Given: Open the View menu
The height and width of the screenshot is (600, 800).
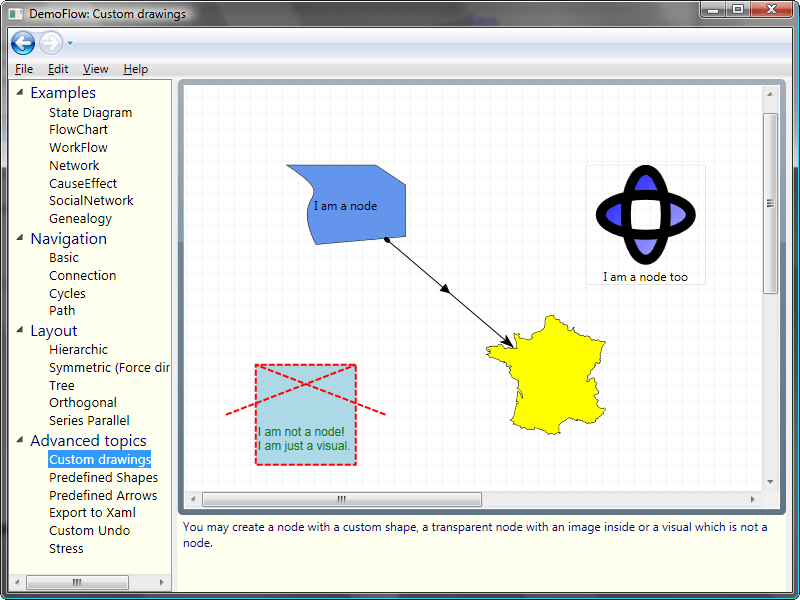Looking at the screenshot, I should point(96,69).
